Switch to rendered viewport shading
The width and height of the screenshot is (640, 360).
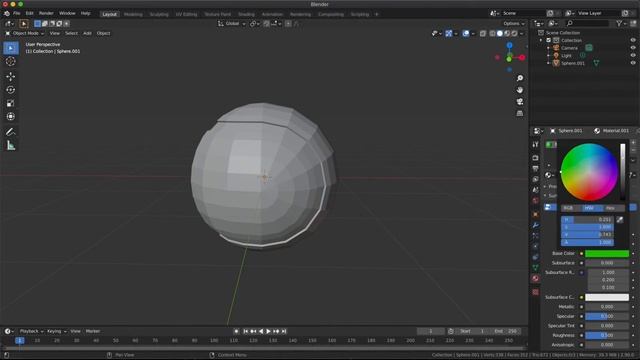click(514, 33)
